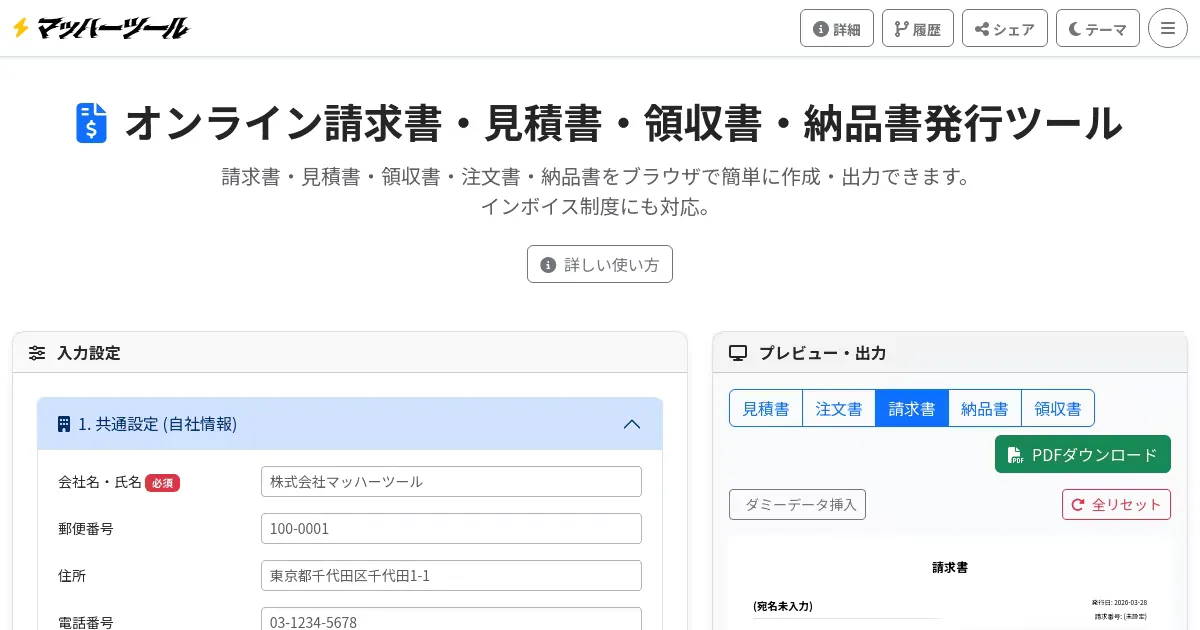The height and width of the screenshot is (630, 1200).
Task: Open the hamburger menu
Action: (x=1167, y=28)
